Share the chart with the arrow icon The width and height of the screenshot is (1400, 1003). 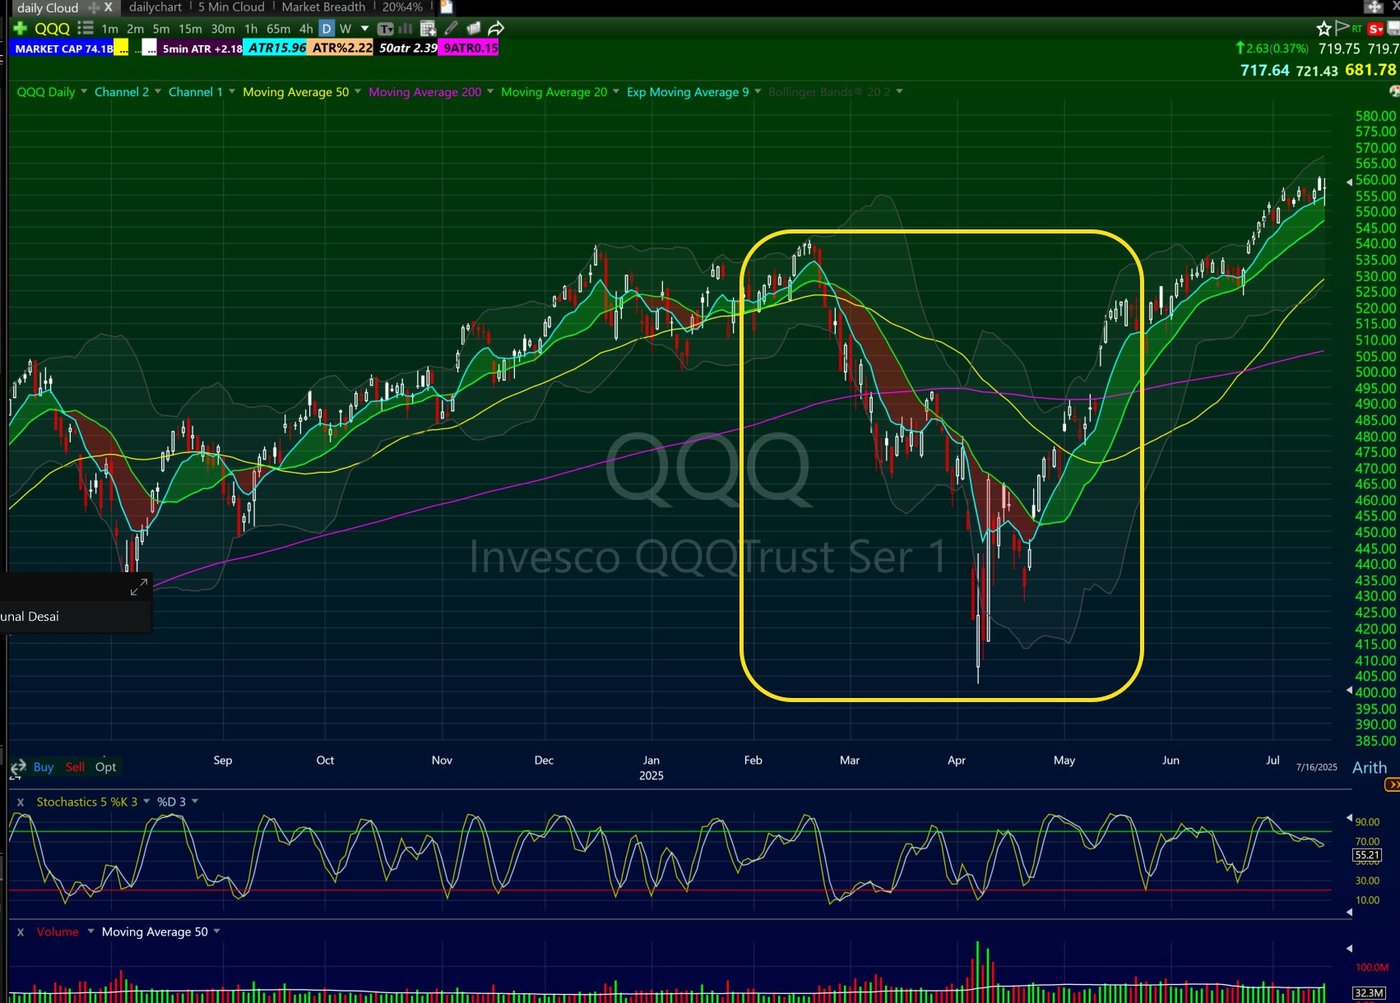496,28
